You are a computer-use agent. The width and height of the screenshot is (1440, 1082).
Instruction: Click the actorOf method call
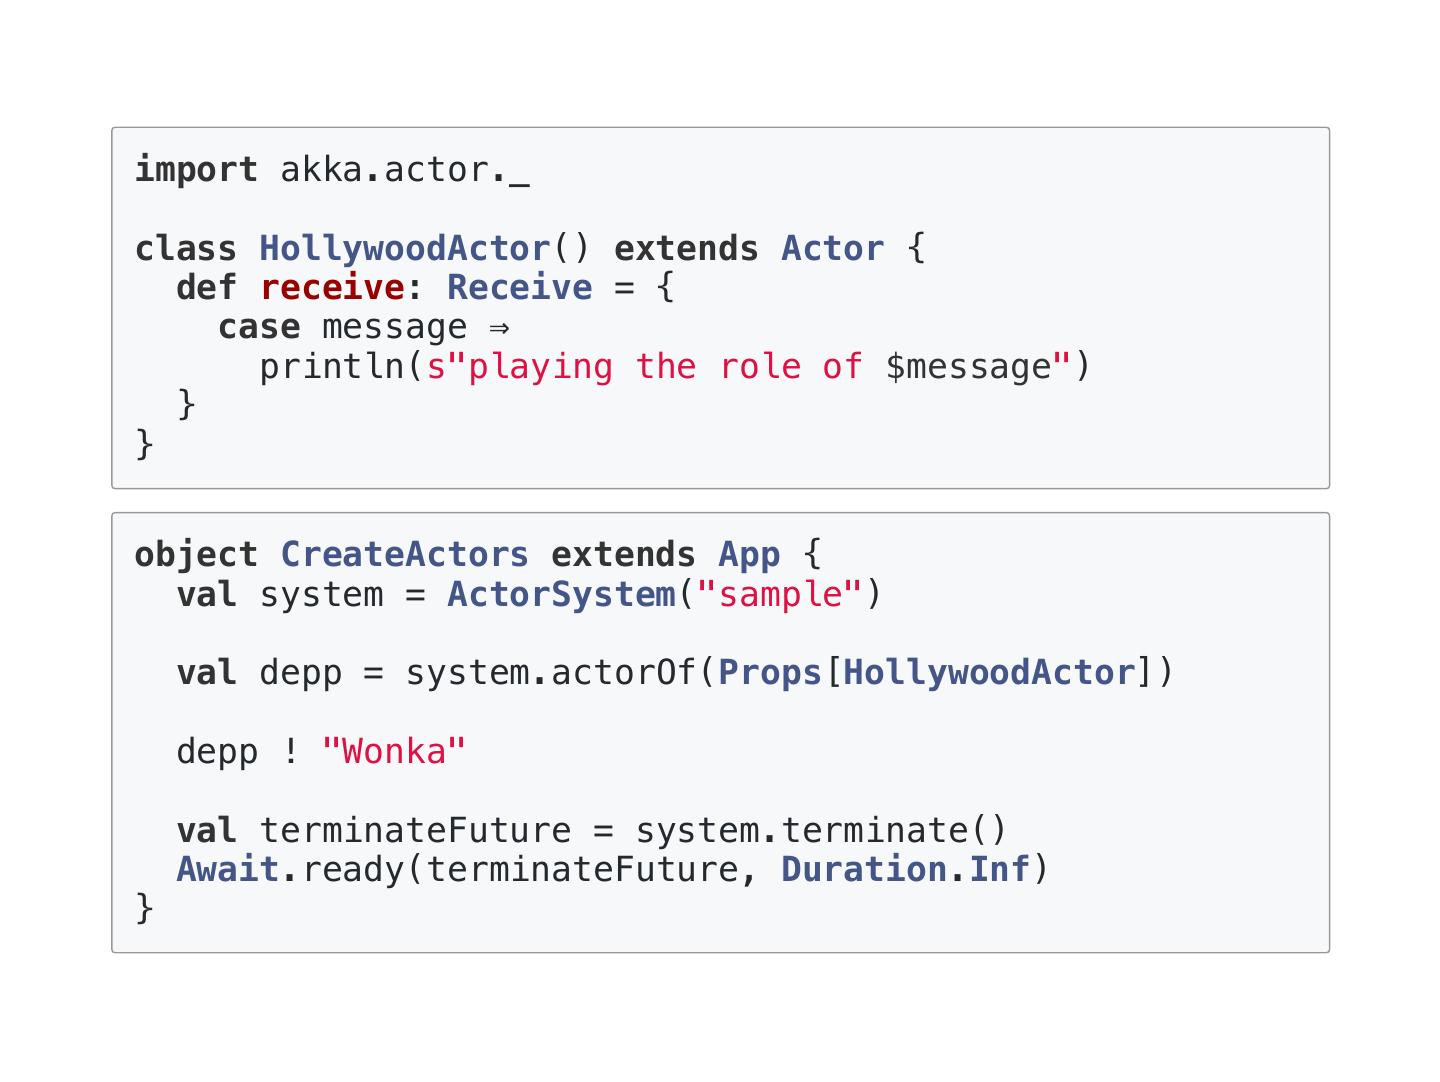tap(622, 673)
